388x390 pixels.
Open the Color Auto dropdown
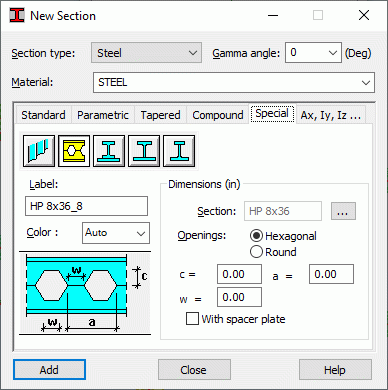116,233
